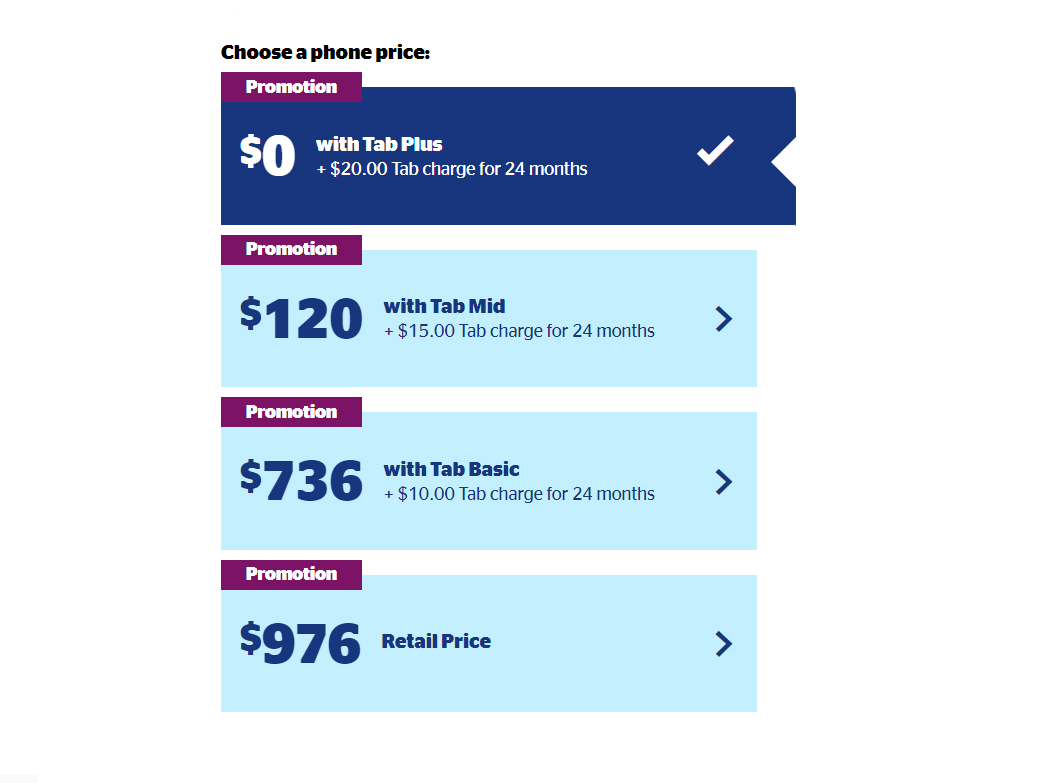Click the Promotion badge above the $976 price
Screen dimensions: 1043x783
point(291,574)
